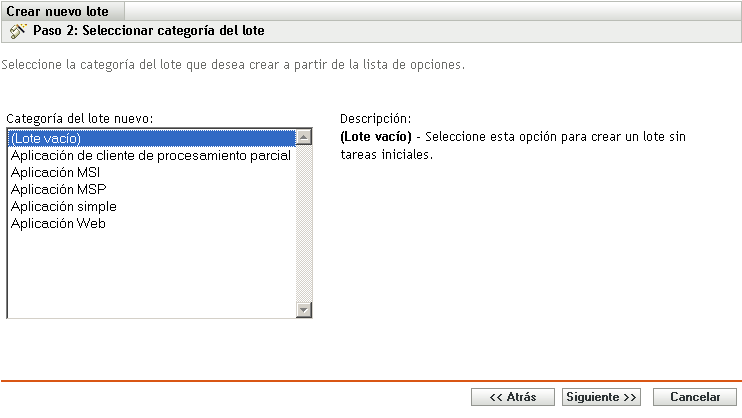742x418 pixels.
Task: Proceed with the Siguiente >> button
Action: [x=601, y=397]
